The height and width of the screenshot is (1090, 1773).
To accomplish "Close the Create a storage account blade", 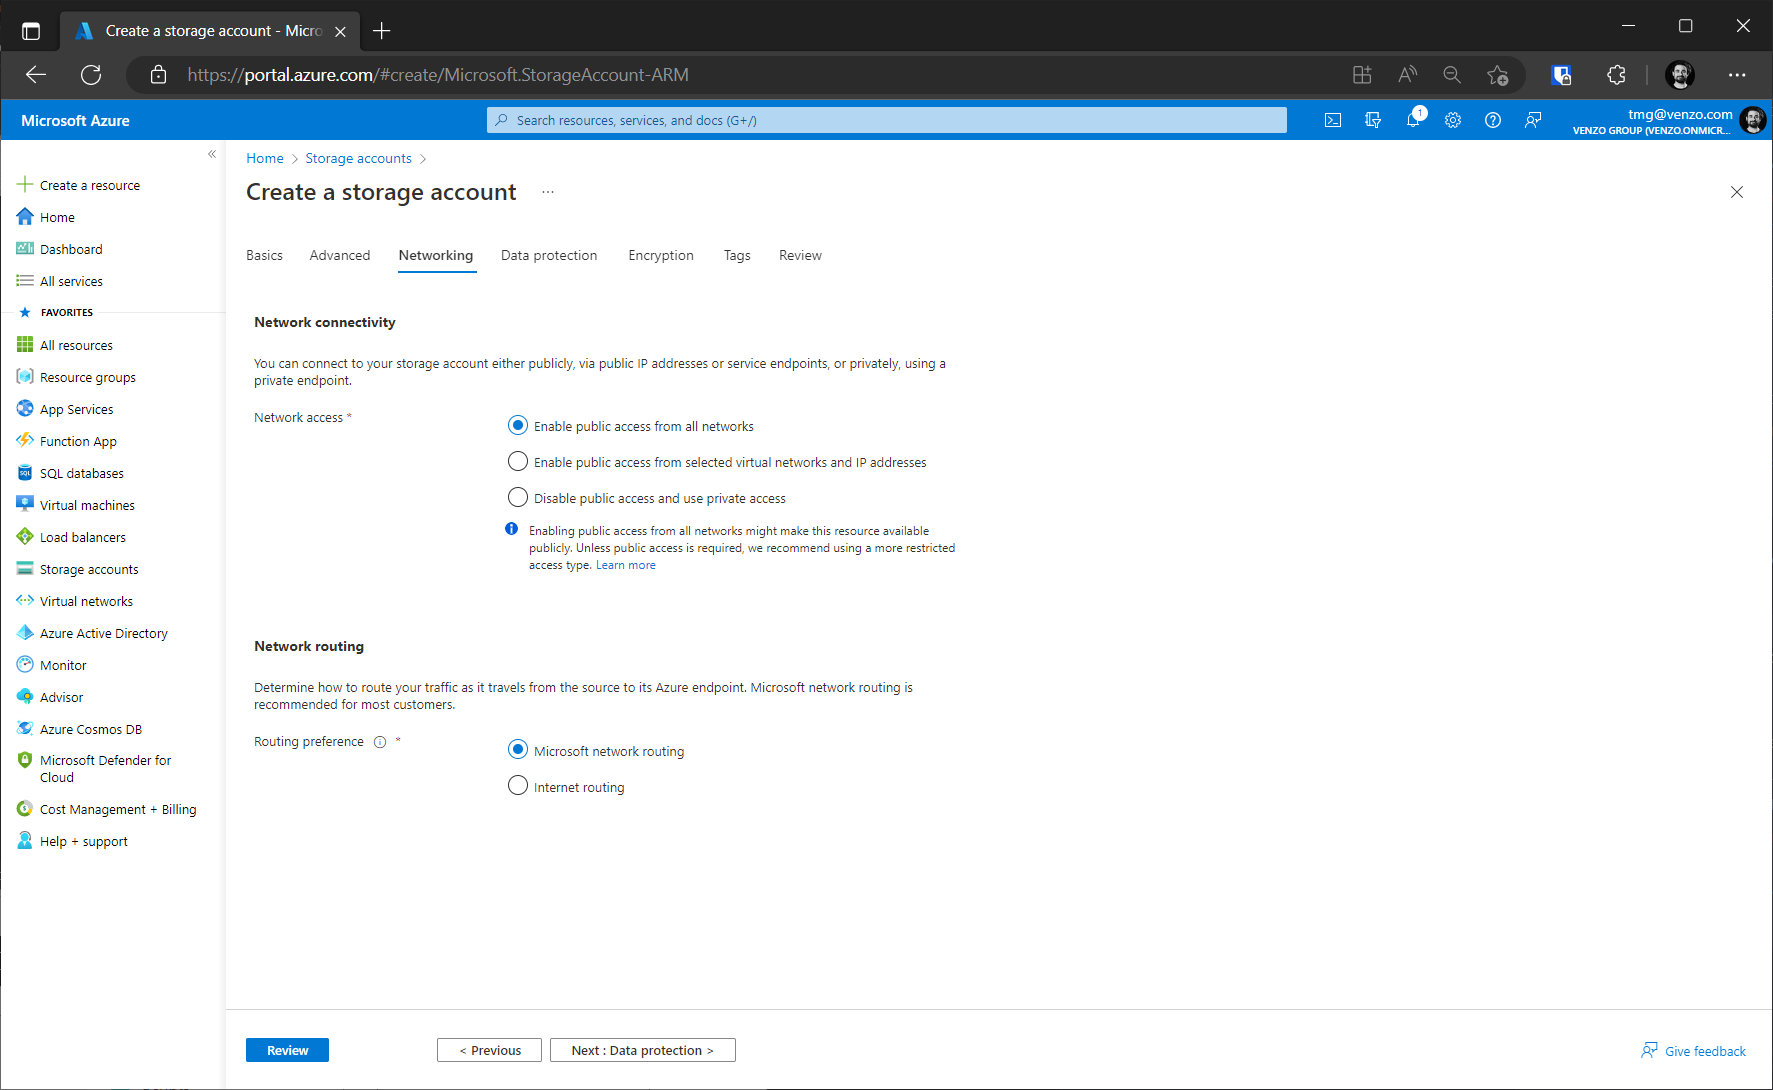I will (x=1737, y=192).
